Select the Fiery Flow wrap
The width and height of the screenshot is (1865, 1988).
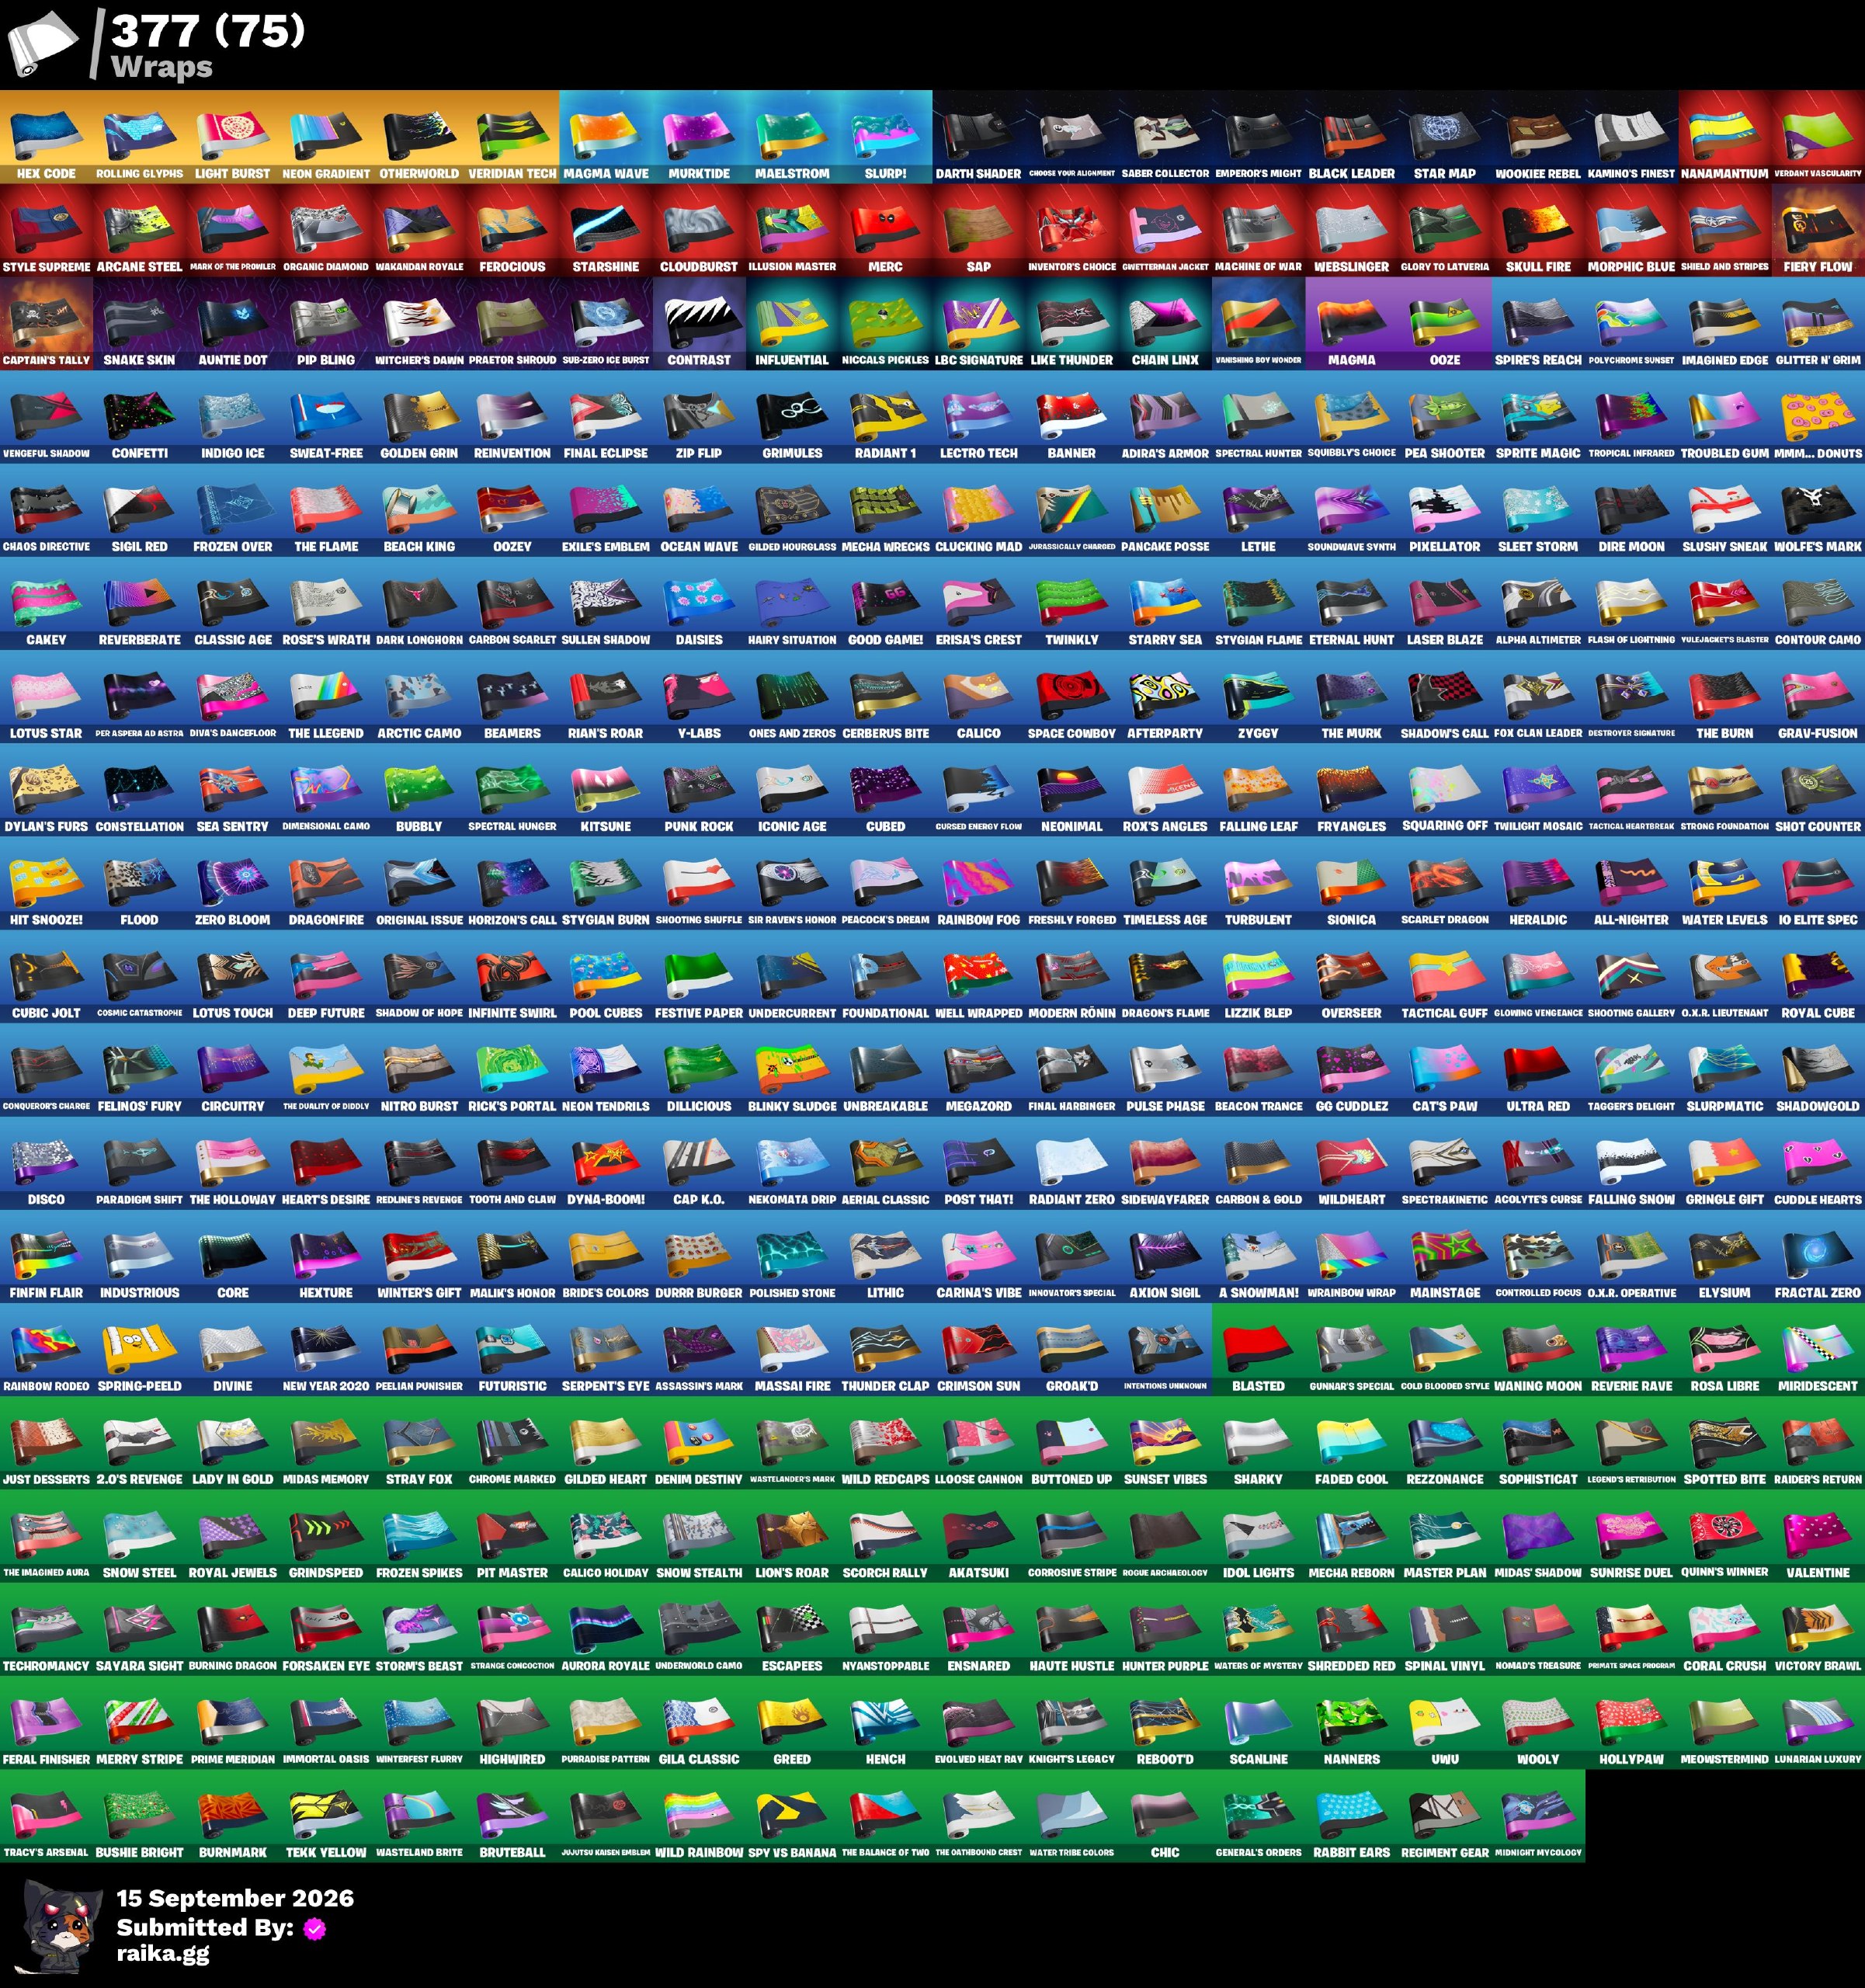[1818, 230]
